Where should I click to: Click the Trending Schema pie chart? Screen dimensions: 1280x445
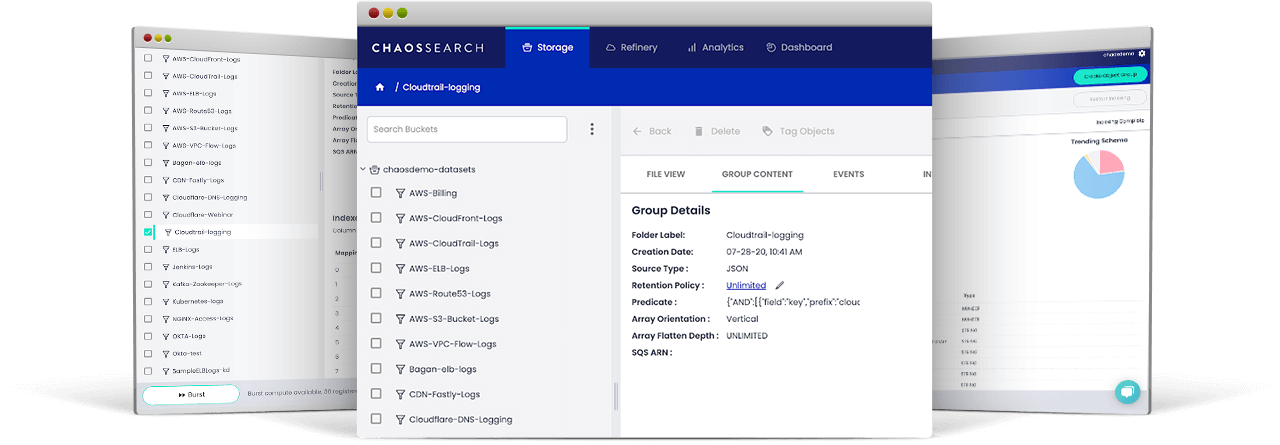(x=1100, y=173)
